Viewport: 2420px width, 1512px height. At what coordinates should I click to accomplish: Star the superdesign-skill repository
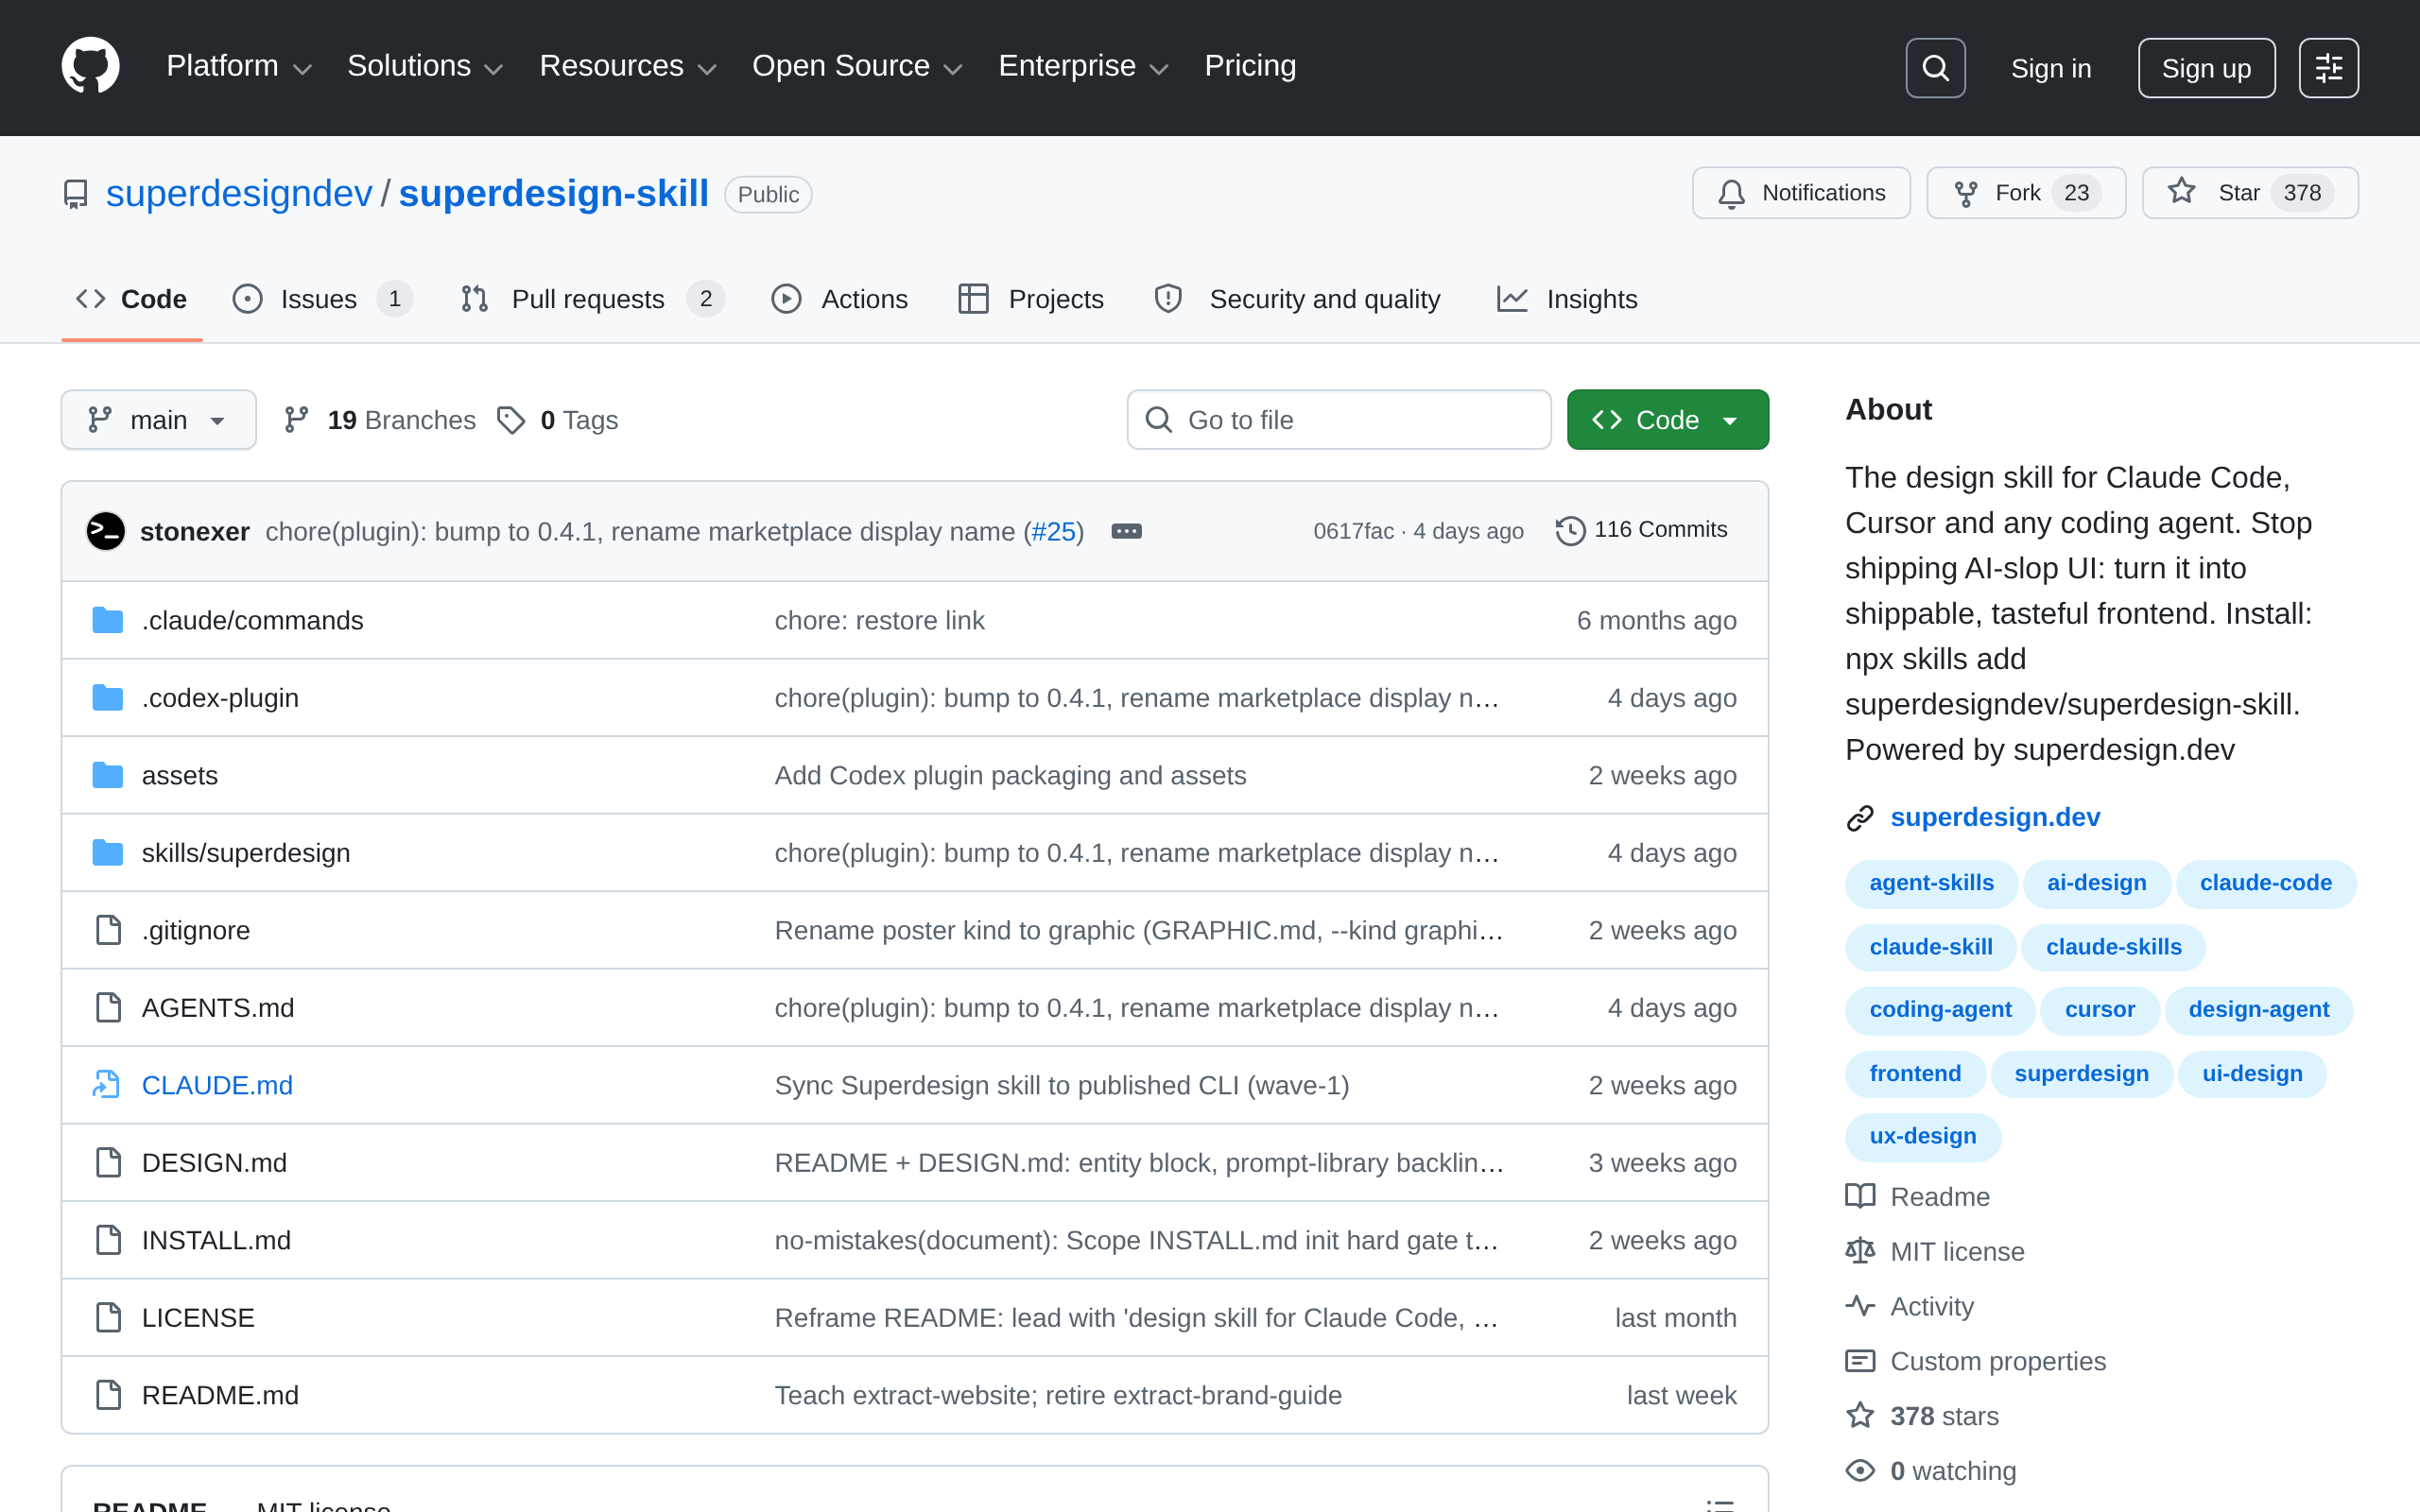click(2249, 193)
